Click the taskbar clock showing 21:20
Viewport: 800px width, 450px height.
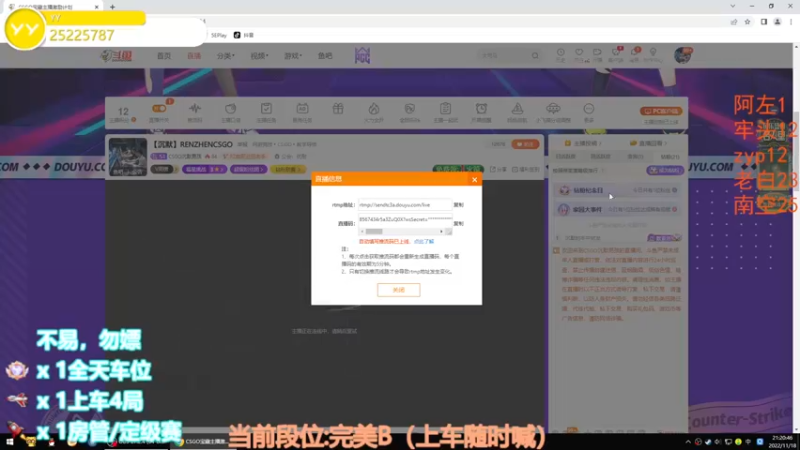[x=783, y=441]
